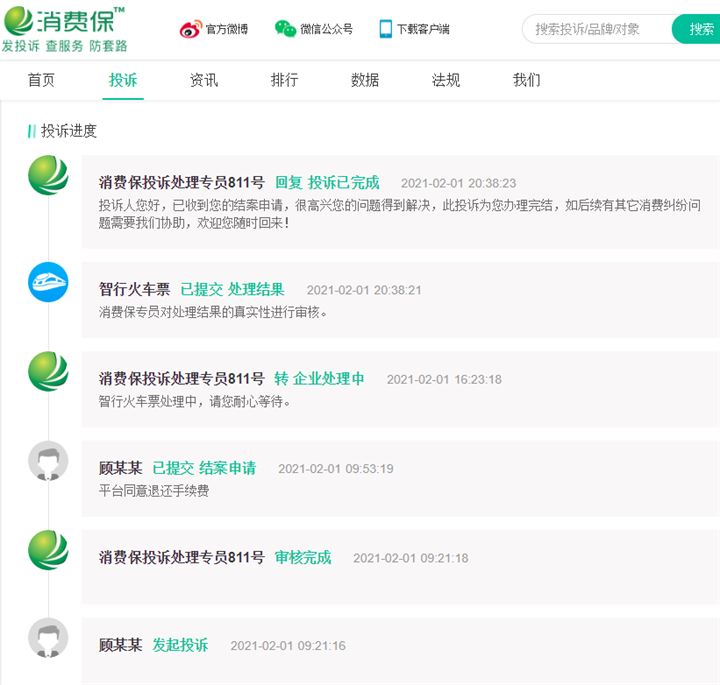720x685 pixels.
Task: Click the text 智行火车票处理中，请您耐心等待
Action: [x=195, y=402]
